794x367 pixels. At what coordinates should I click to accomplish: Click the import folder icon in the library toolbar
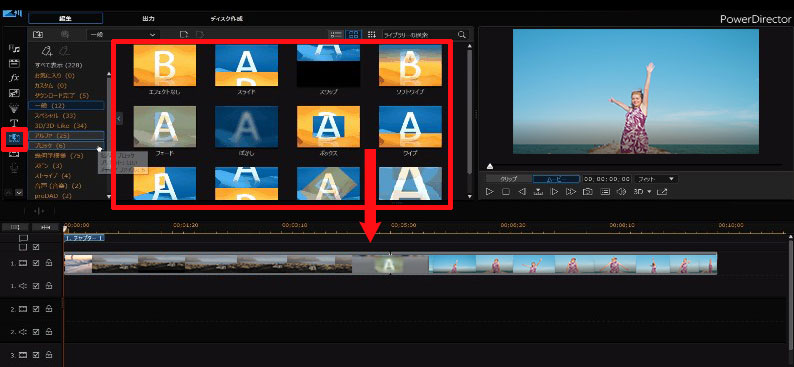click(37, 34)
